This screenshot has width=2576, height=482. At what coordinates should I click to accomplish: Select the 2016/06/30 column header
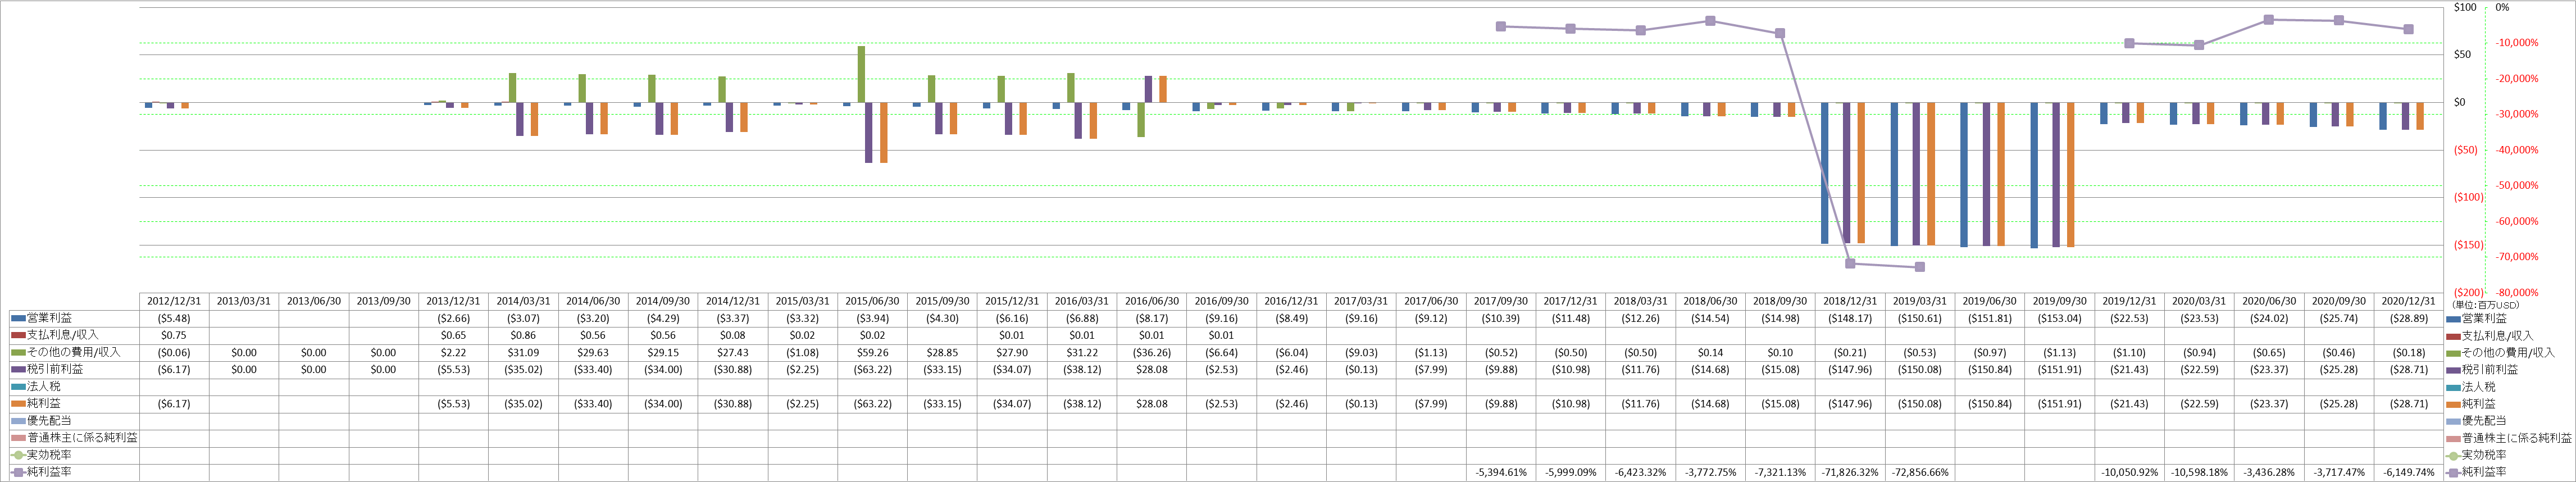click(1151, 301)
